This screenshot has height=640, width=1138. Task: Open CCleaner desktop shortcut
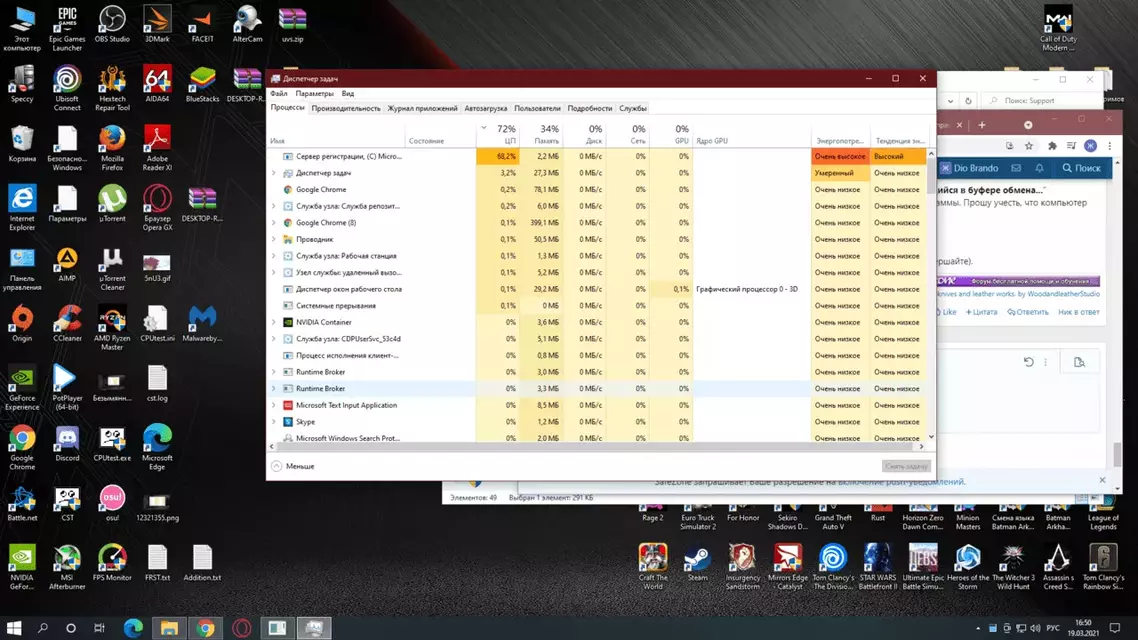(67, 324)
